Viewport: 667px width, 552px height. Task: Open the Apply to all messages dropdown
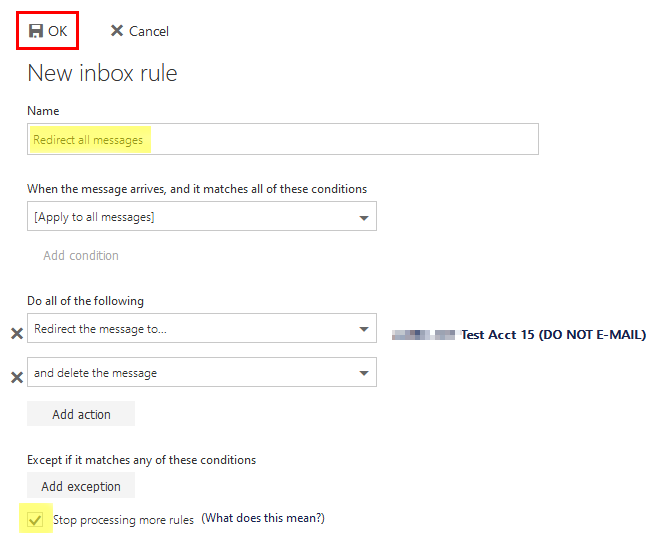pyautogui.click(x=361, y=217)
